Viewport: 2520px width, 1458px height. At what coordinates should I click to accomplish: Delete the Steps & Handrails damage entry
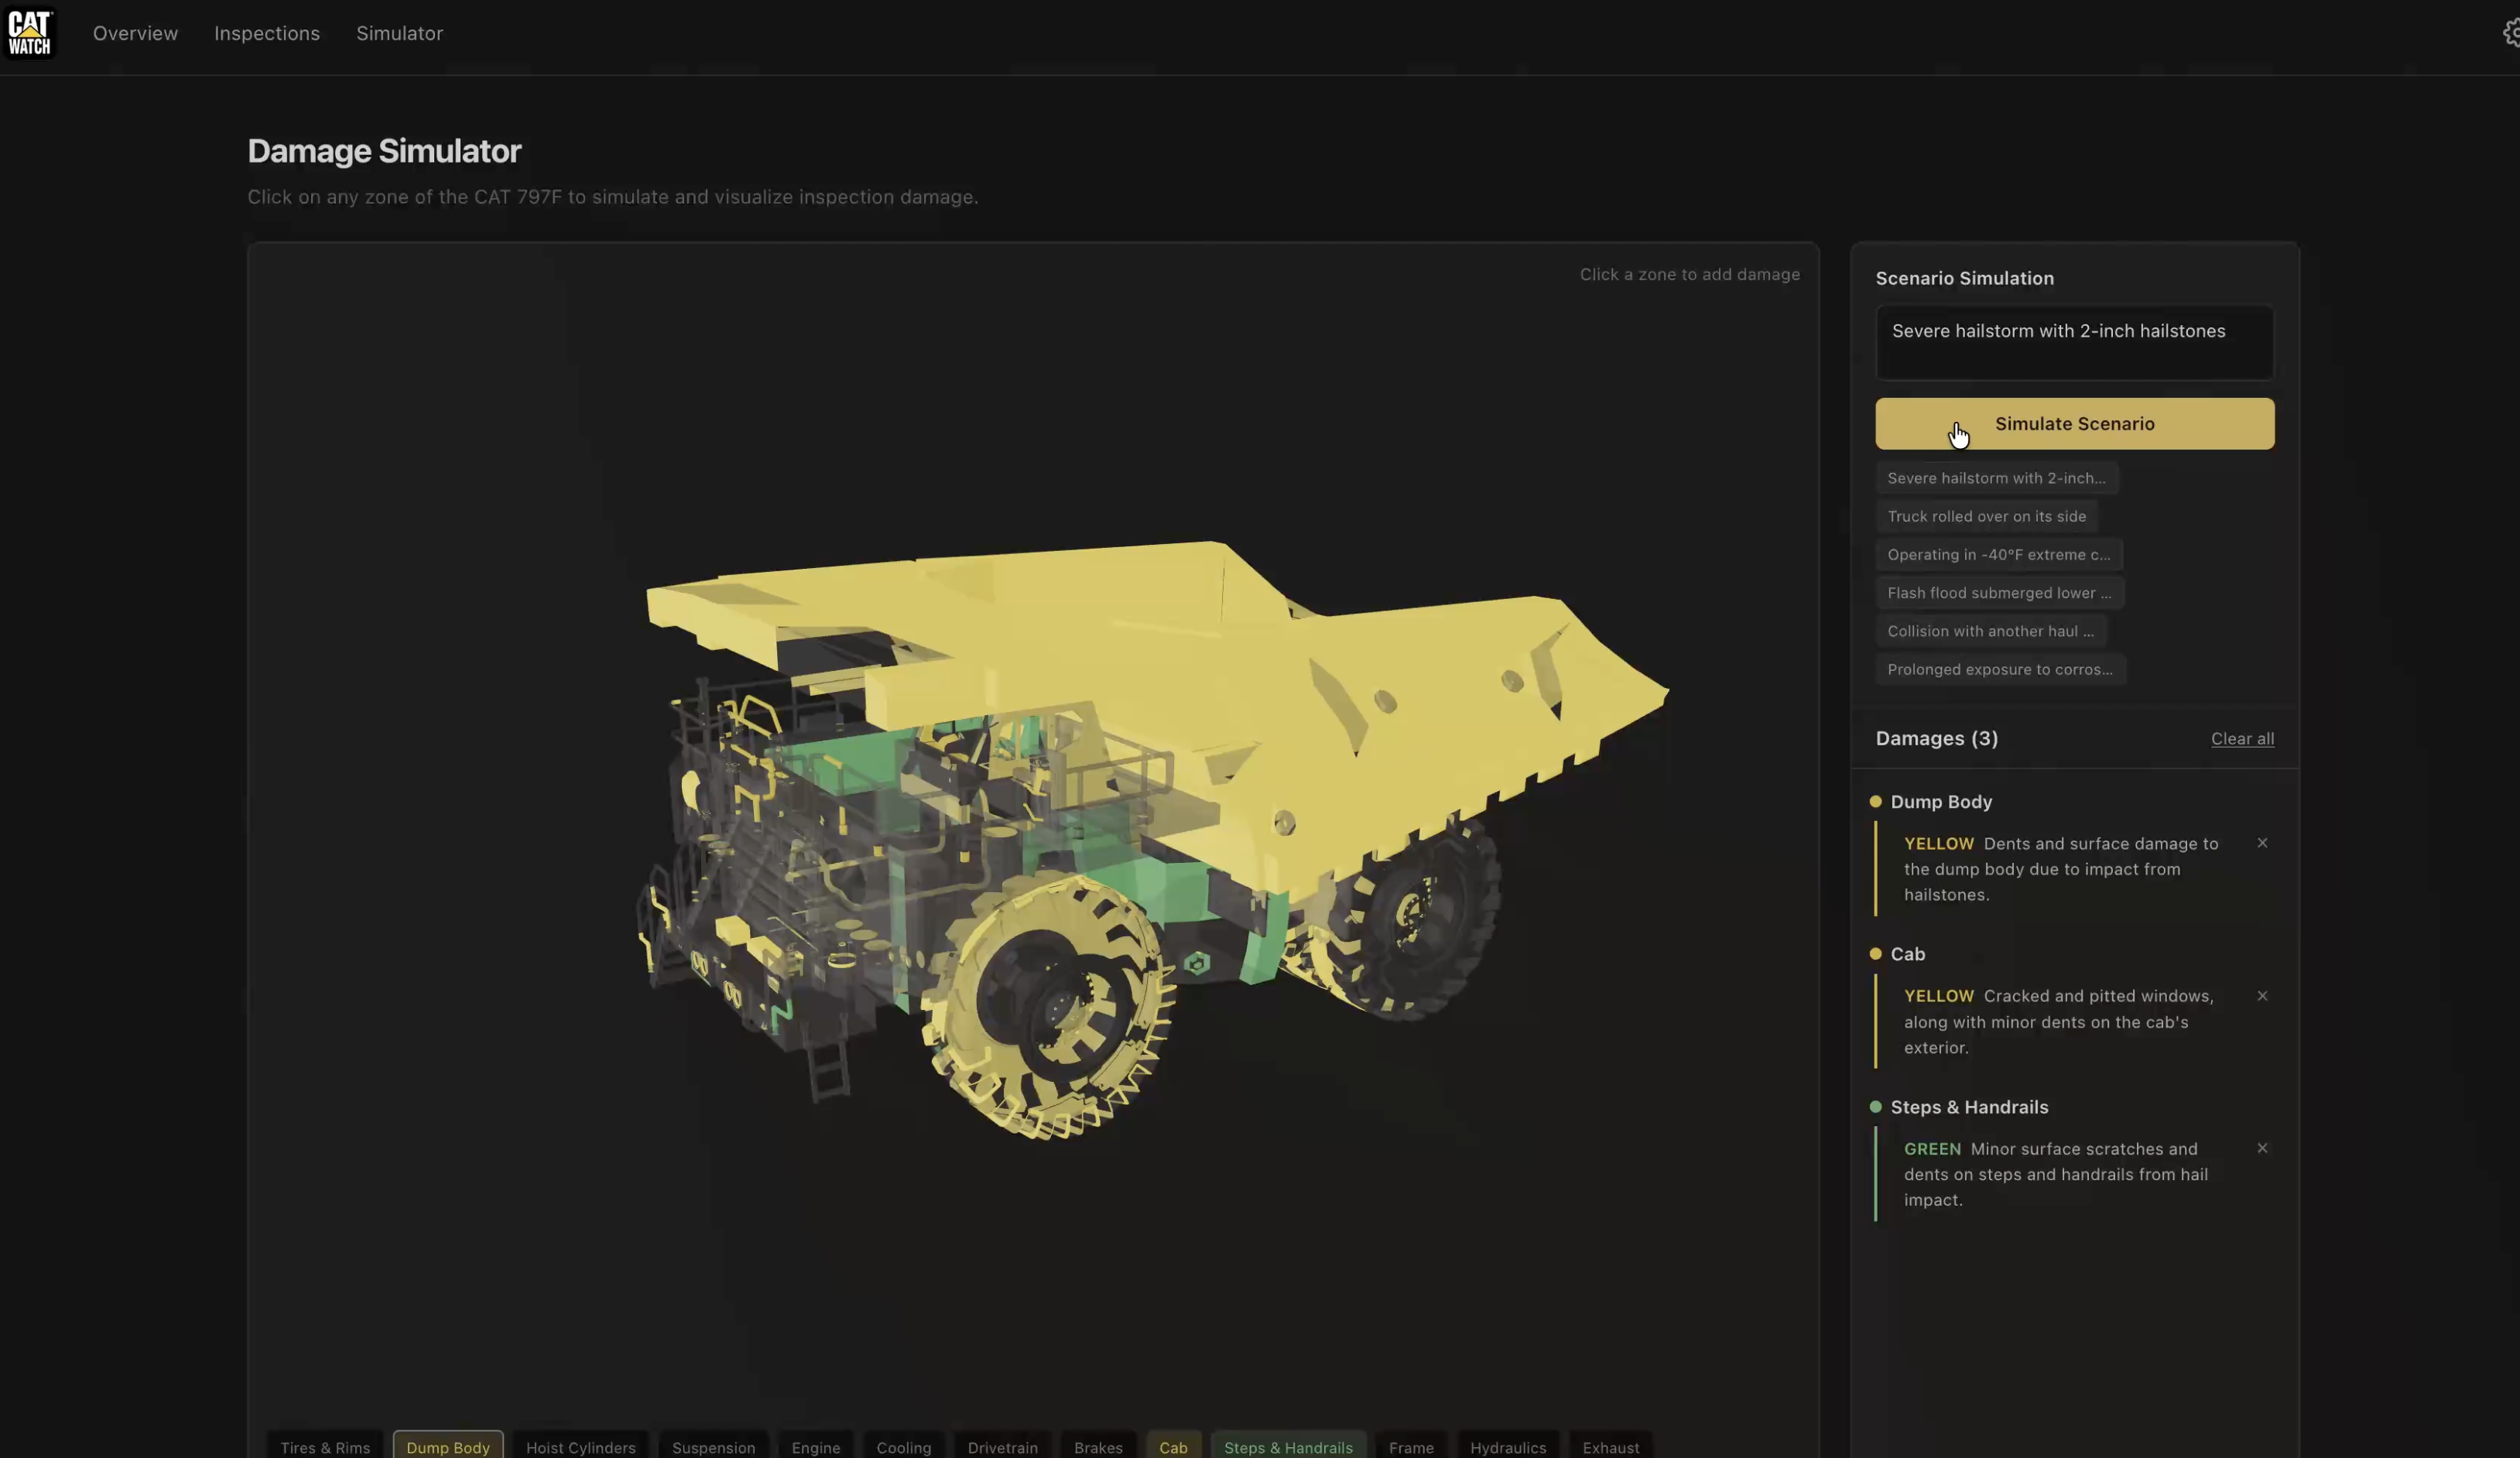point(2262,1148)
